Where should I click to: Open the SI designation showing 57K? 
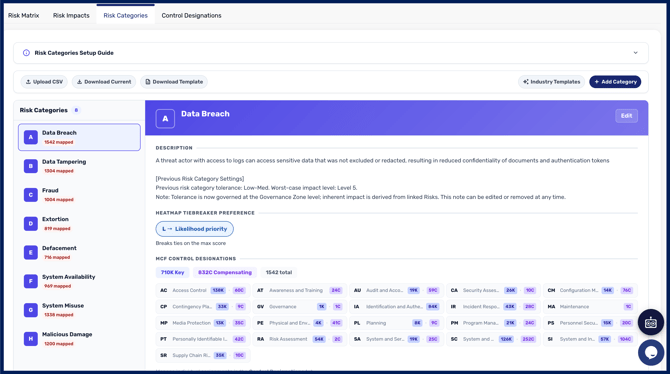(x=591, y=339)
